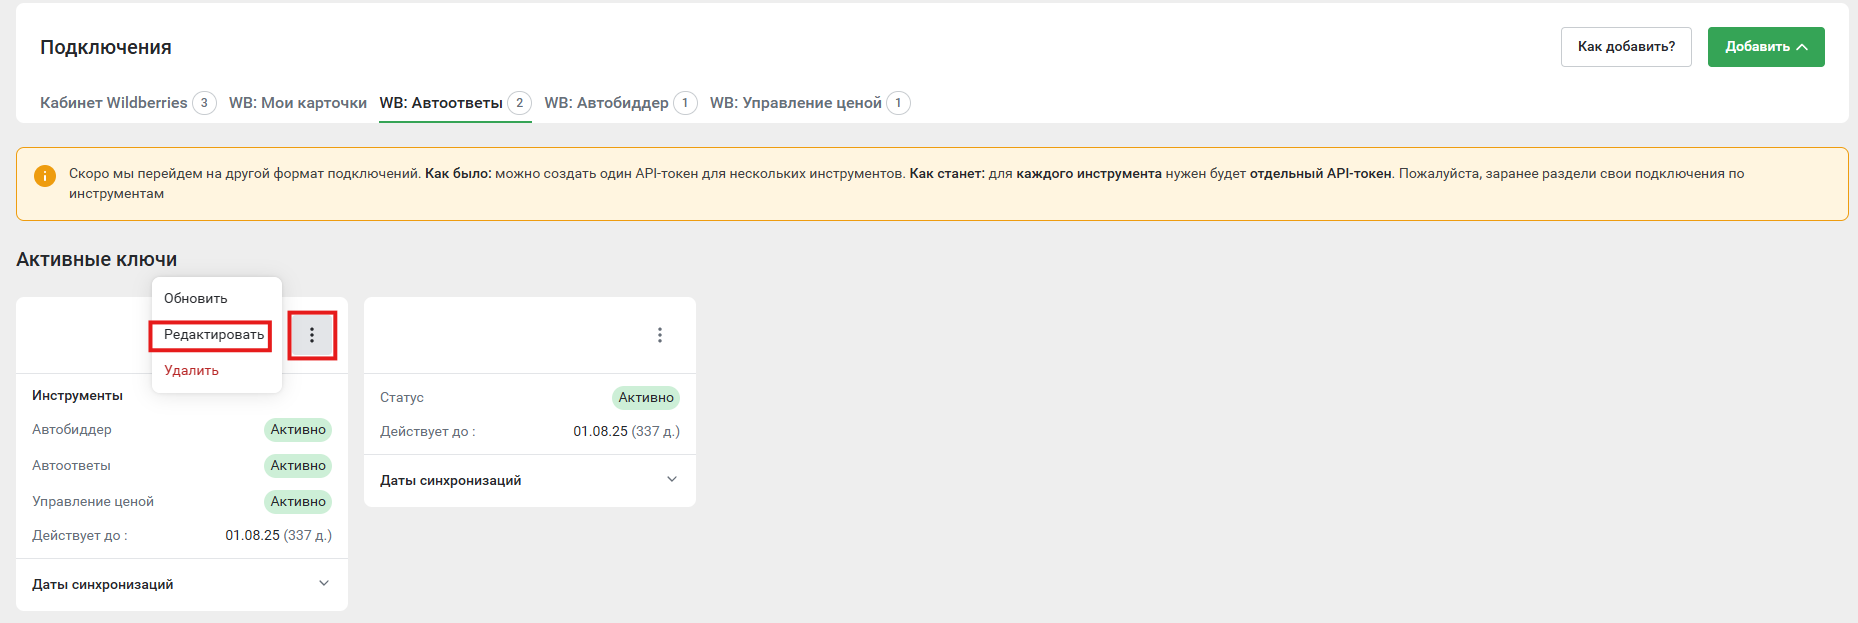Click expiry date on second key card
Screen dimensions: 1858x623
(626, 432)
